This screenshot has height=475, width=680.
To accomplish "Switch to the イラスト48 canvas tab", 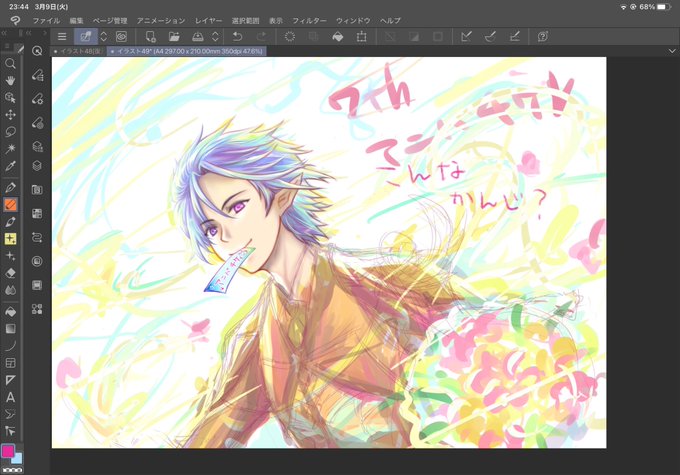I will (78, 51).
